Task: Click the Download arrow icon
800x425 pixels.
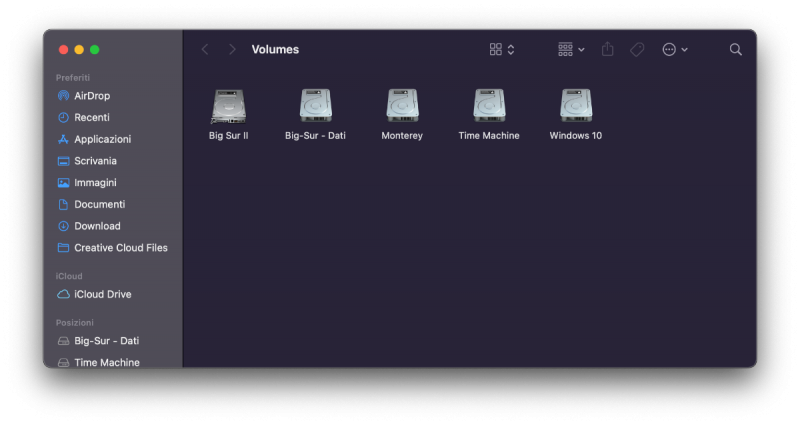Action: [x=63, y=226]
